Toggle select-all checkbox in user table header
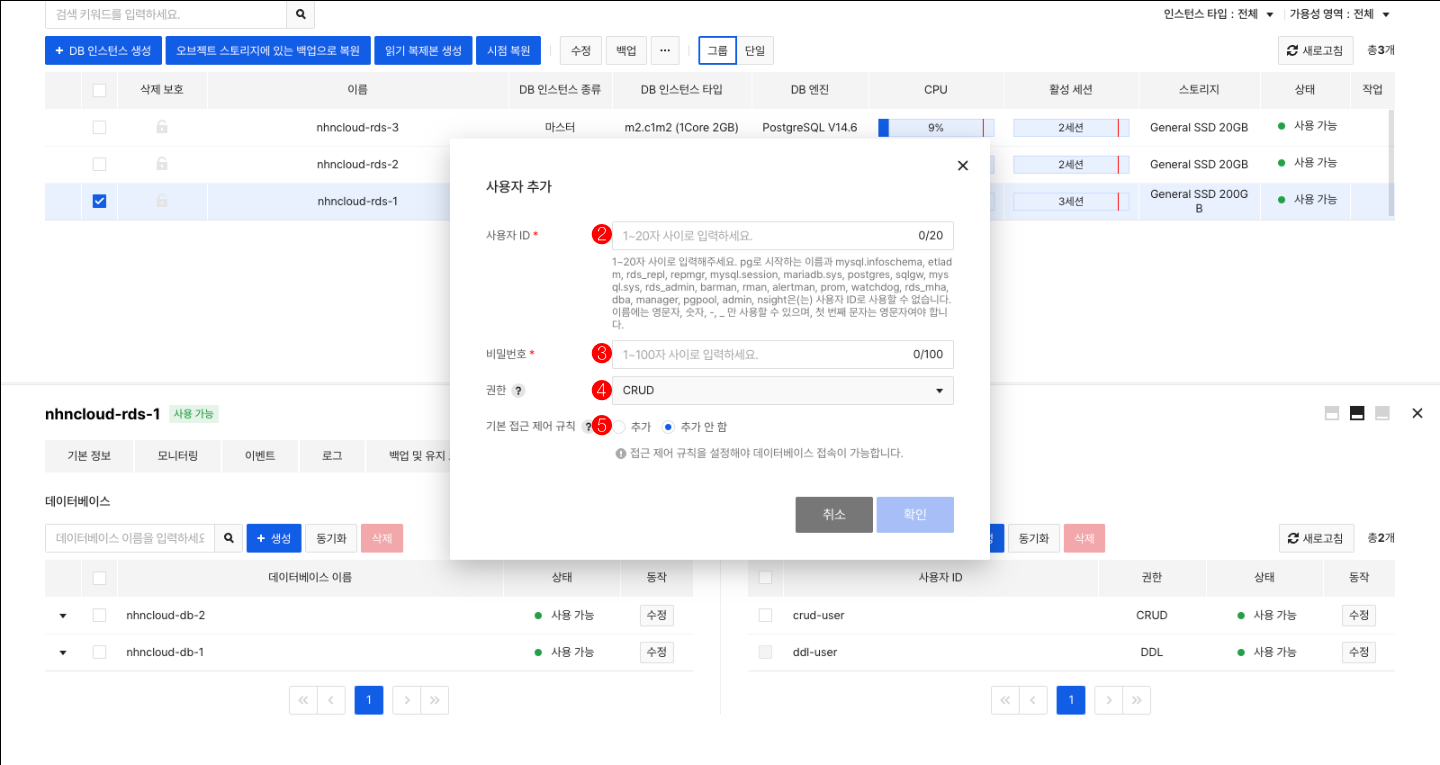1440x765 pixels. 765,578
